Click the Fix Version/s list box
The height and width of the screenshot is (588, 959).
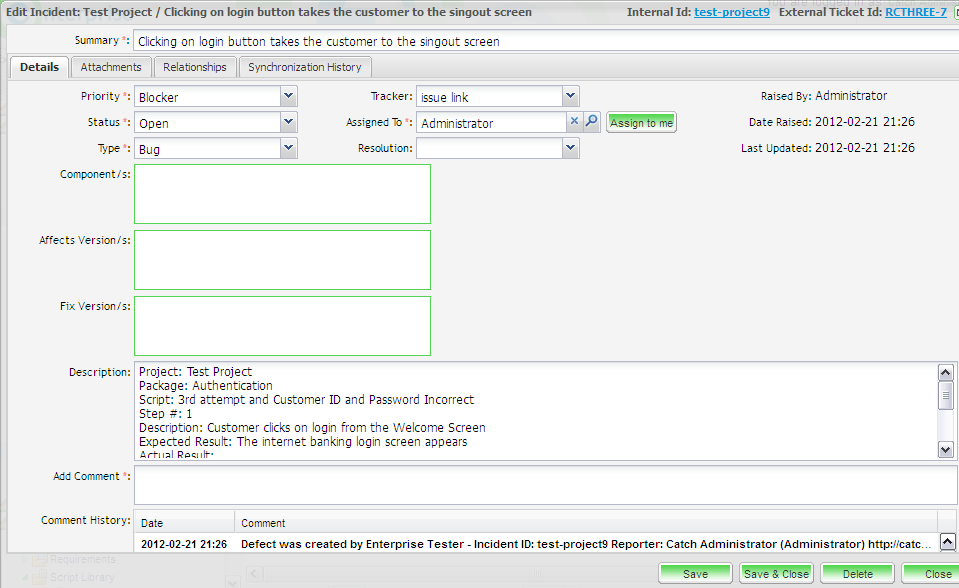pos(282,325)
